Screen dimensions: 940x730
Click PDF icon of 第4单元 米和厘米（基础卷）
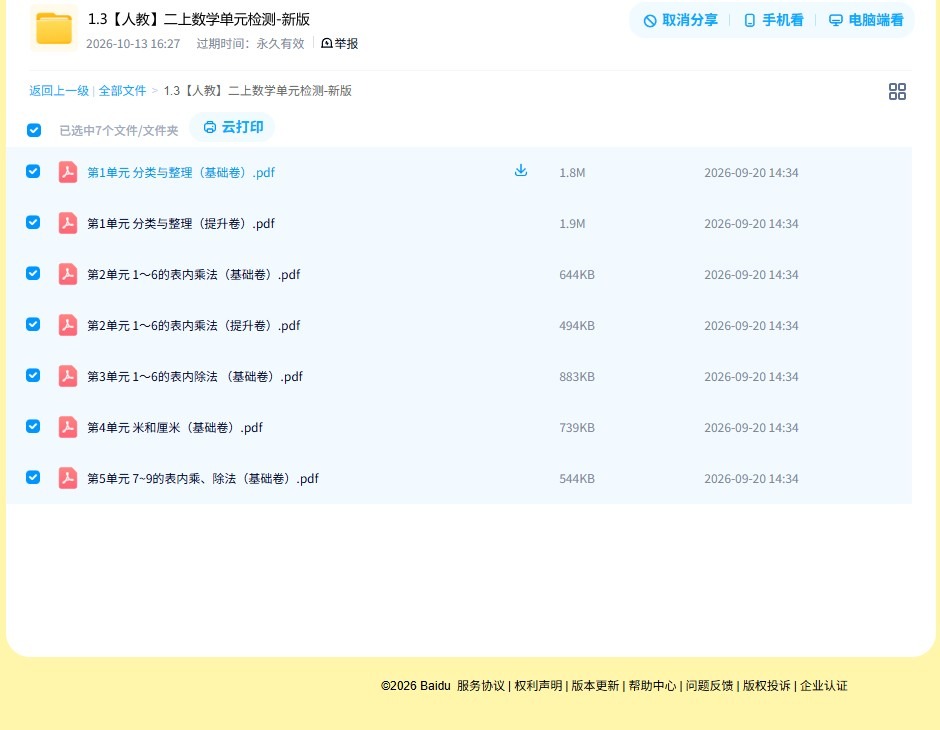tap(68, 427)
